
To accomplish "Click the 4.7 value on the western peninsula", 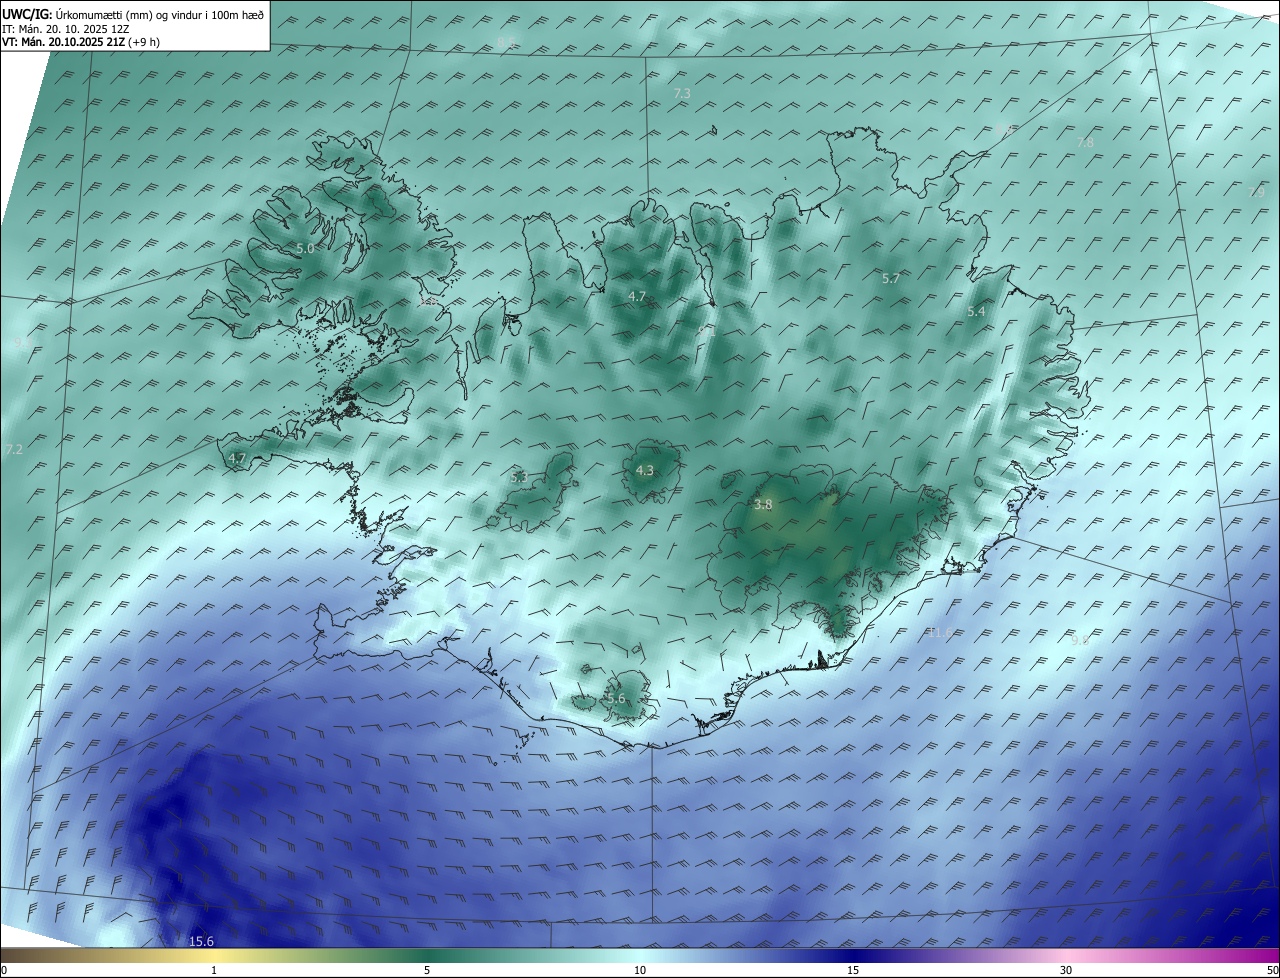I will click(x=237, y=458).
